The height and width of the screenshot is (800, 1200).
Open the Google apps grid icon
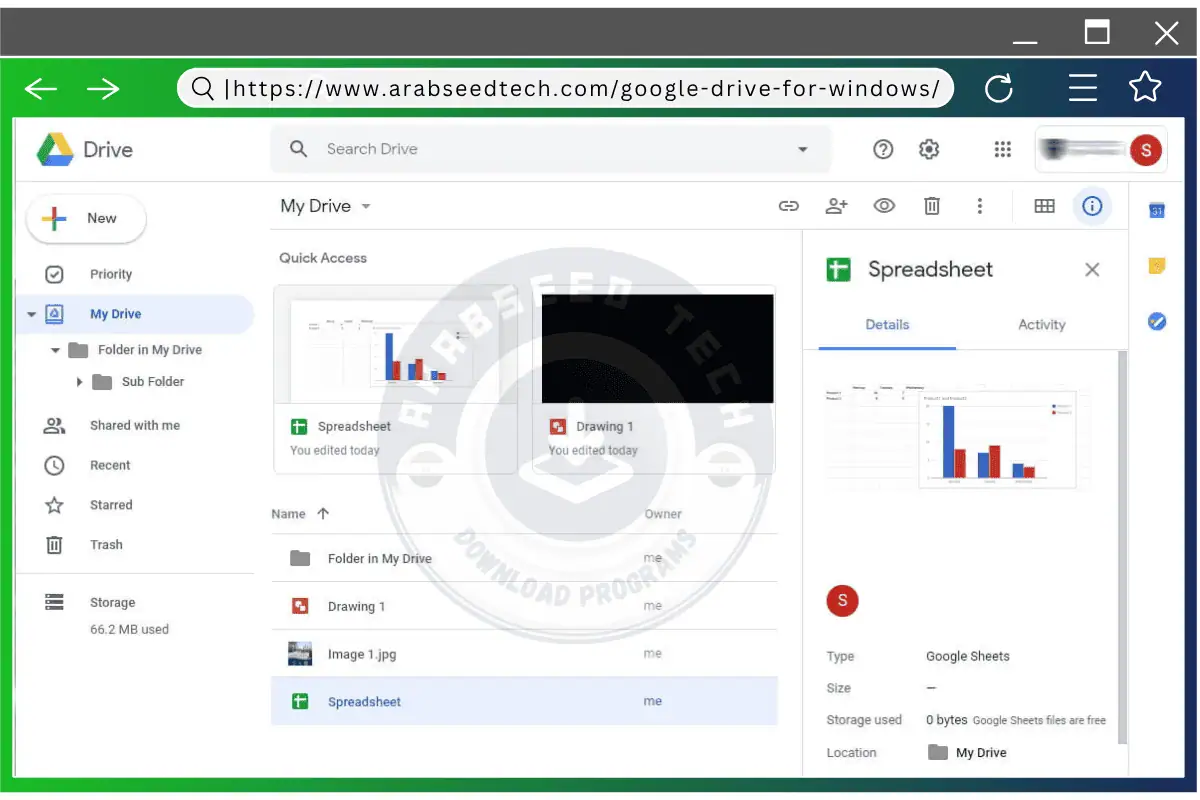[x=1003, y=149]
